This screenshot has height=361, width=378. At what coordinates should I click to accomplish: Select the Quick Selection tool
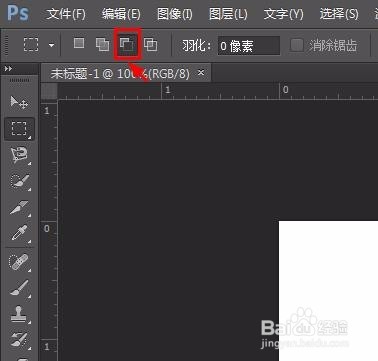click(19, 181)
